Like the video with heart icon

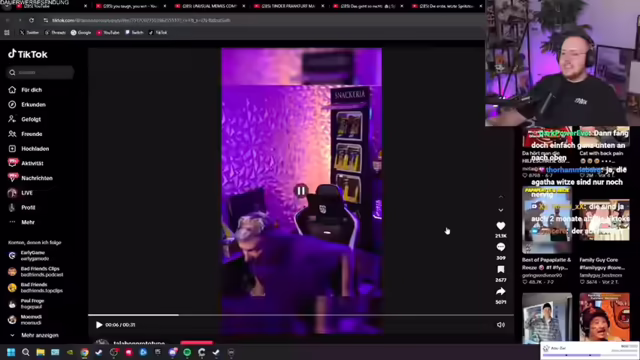[501, 226]
